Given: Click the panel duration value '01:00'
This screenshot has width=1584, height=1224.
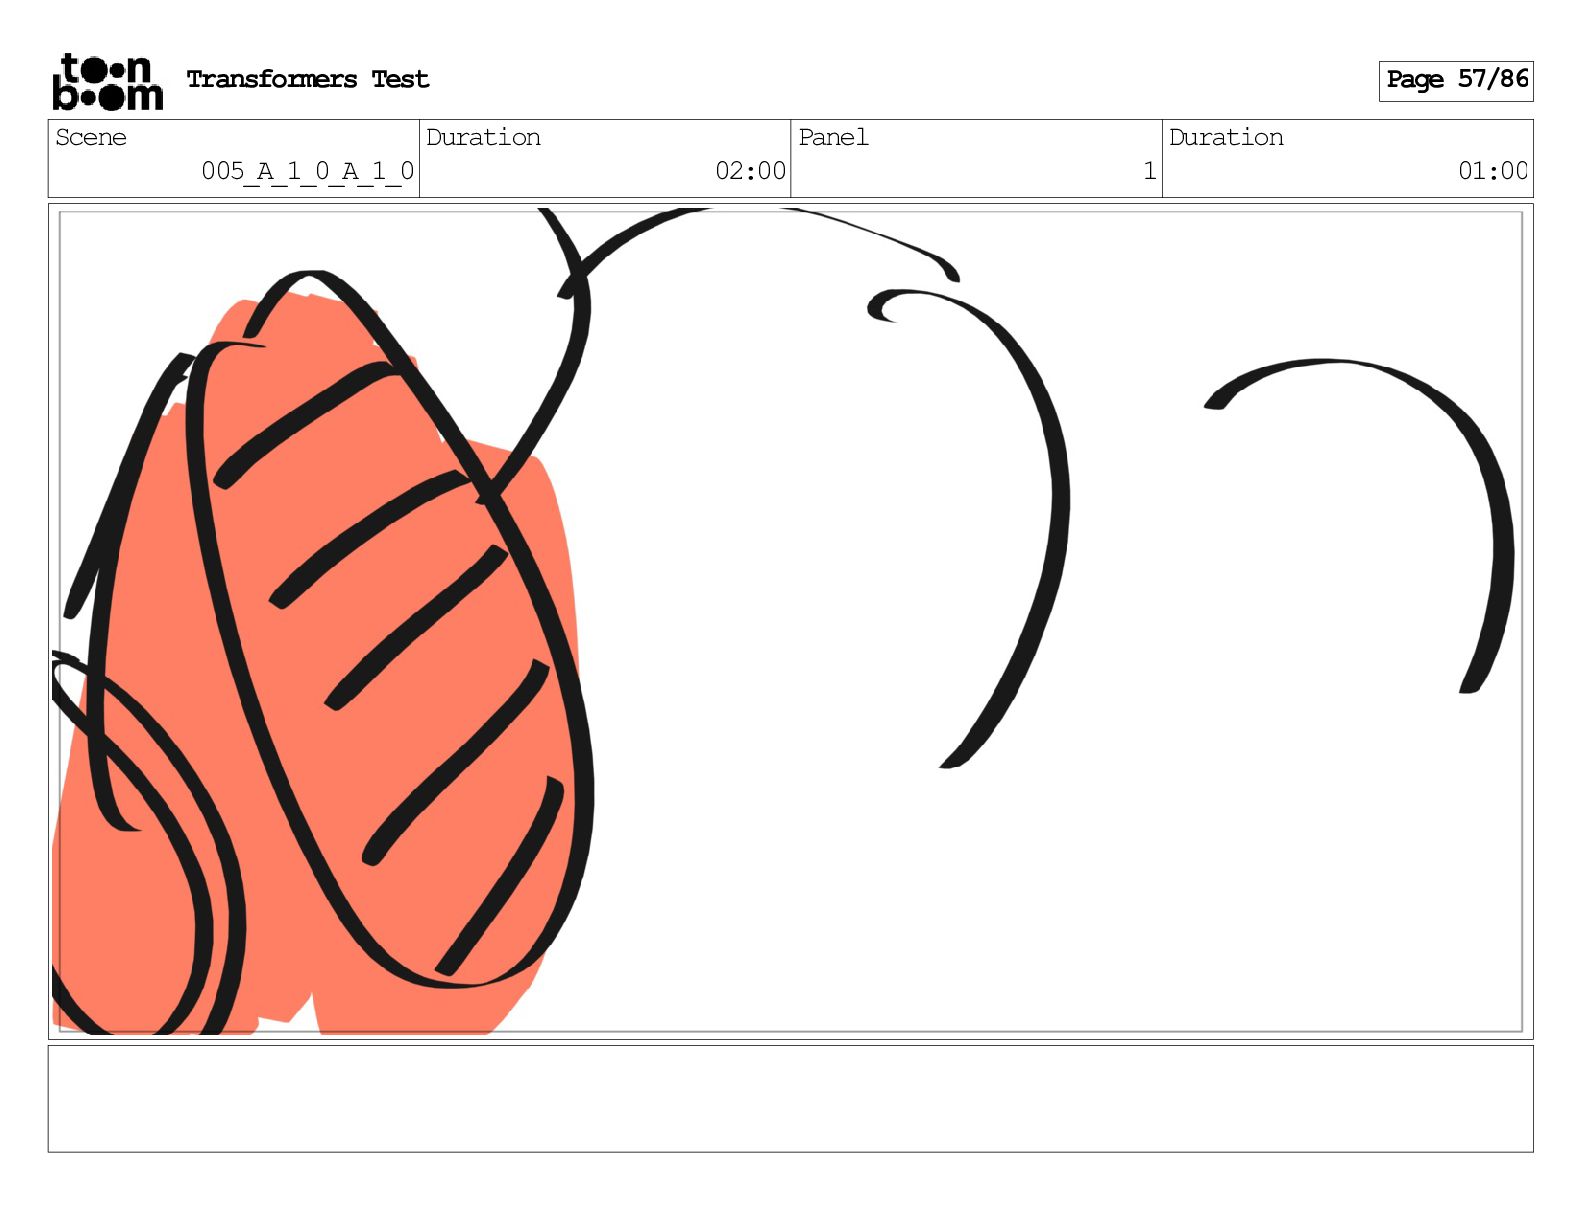Looking at the screenshot, I should (x=1493, y=171).
